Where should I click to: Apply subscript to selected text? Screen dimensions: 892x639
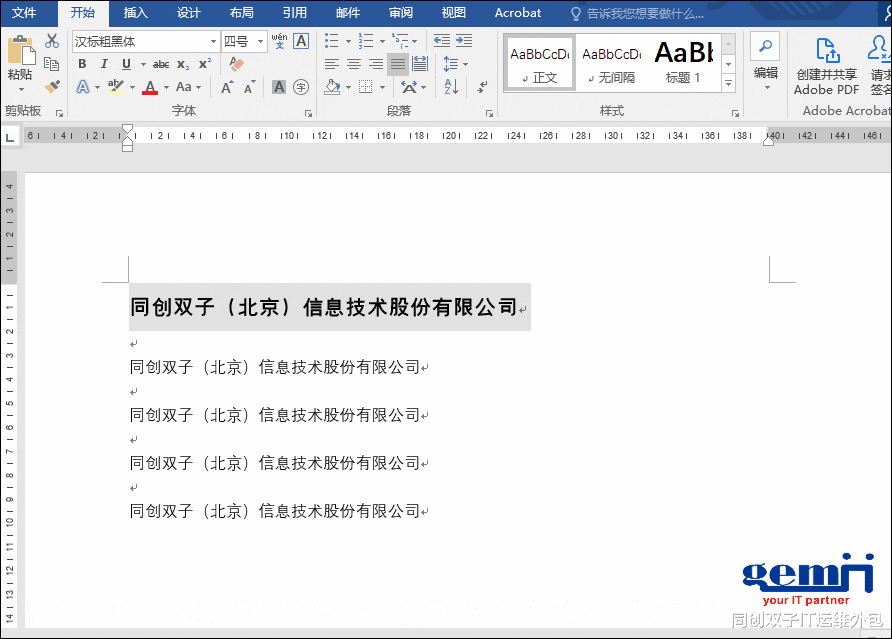point(183,65)
